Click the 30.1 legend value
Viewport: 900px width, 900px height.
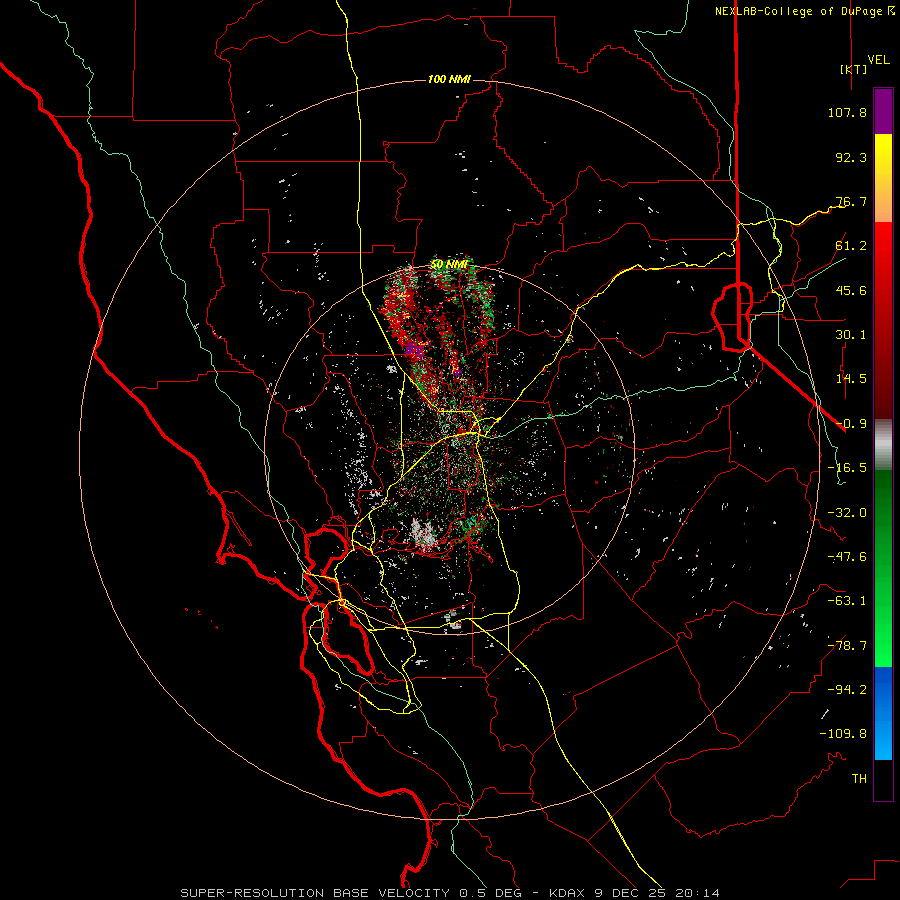click(851, 335)
